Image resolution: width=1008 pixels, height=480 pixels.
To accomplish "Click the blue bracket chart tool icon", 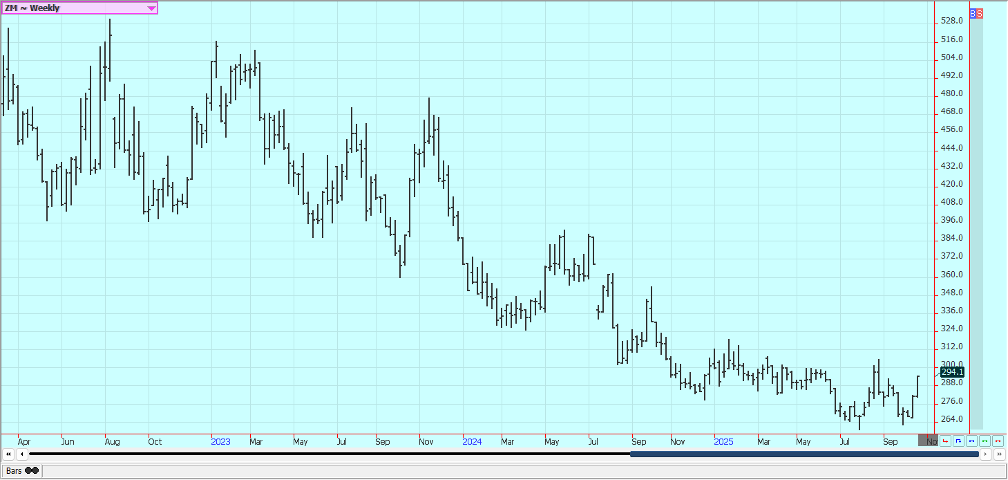I will click(x=958, y=440).
